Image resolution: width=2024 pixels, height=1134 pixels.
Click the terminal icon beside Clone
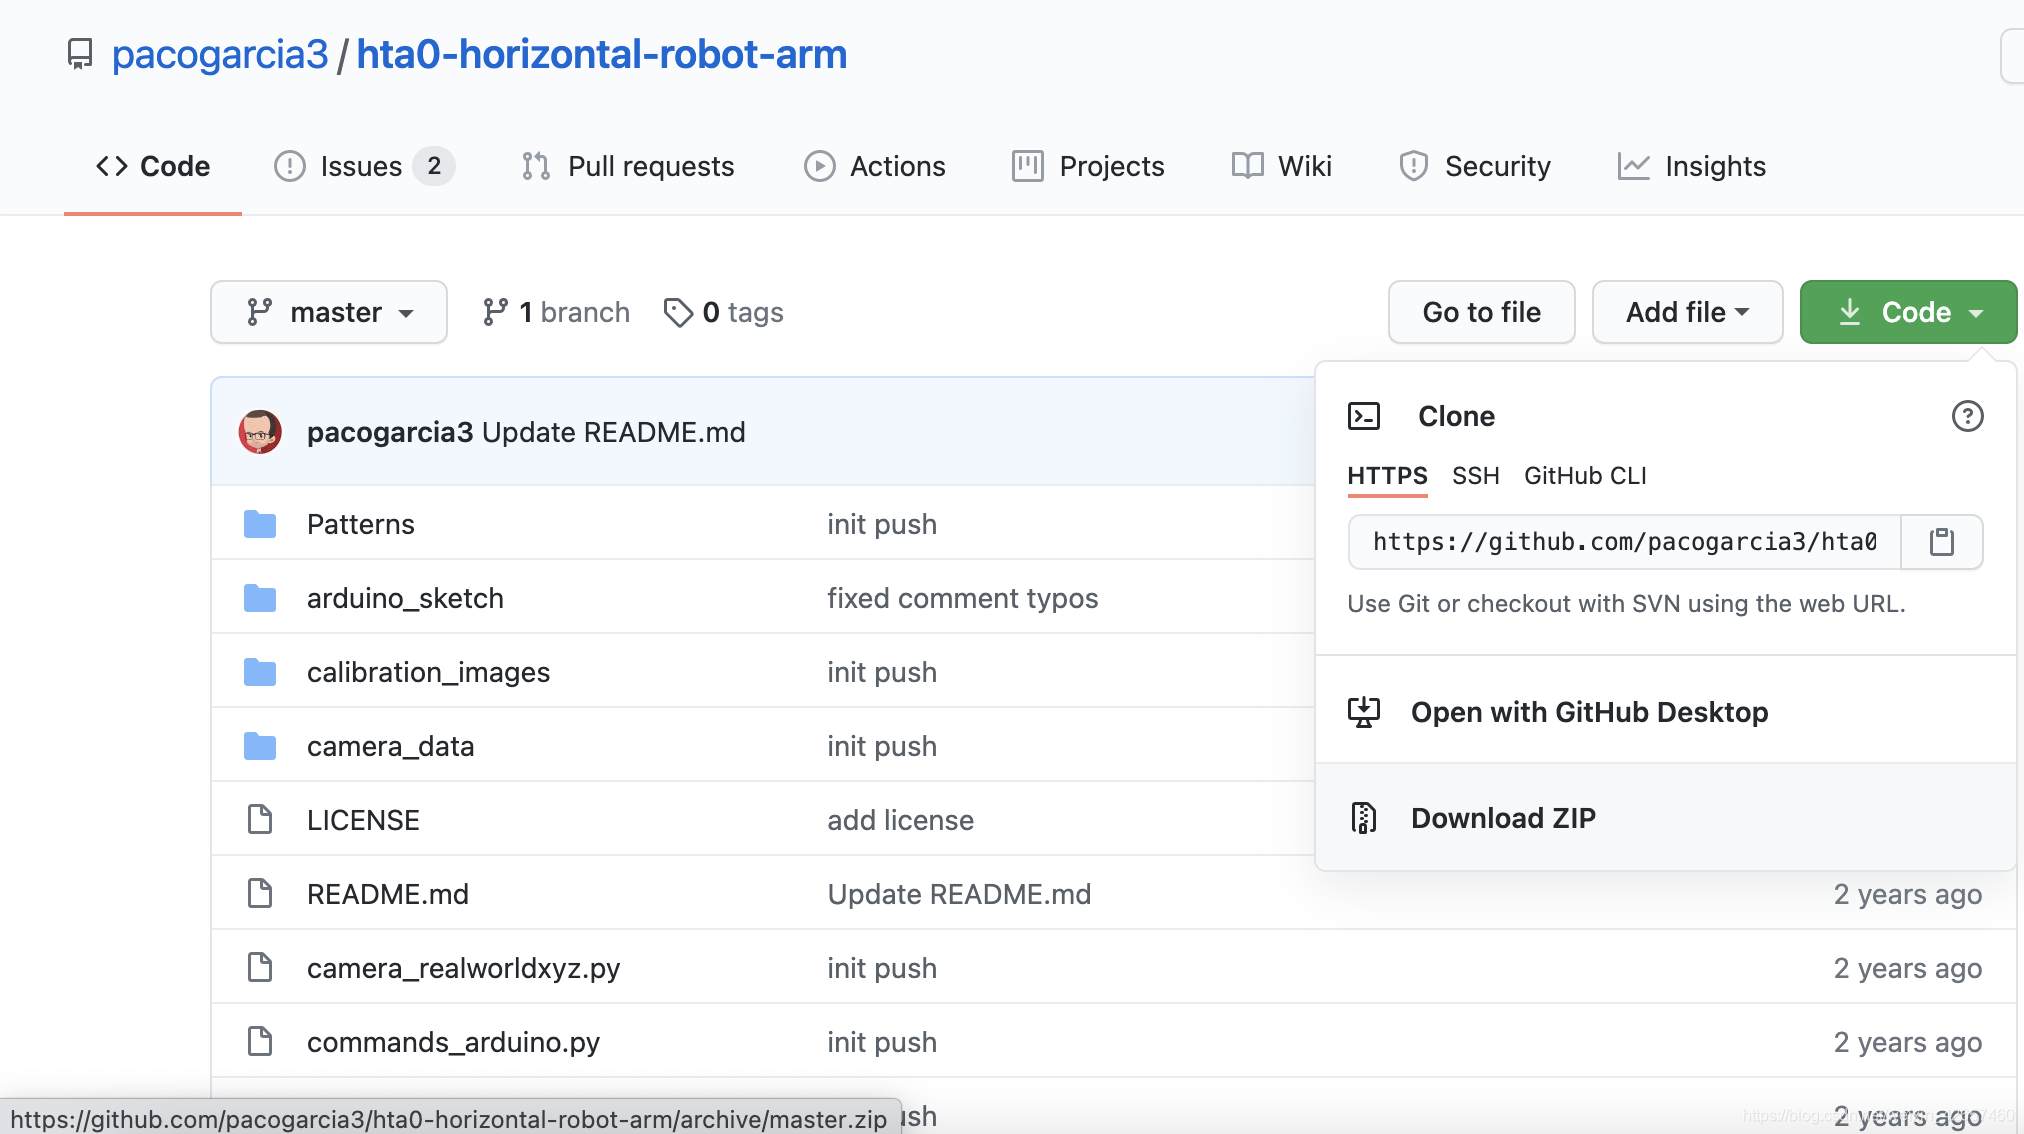click(x=1364, y=416)
